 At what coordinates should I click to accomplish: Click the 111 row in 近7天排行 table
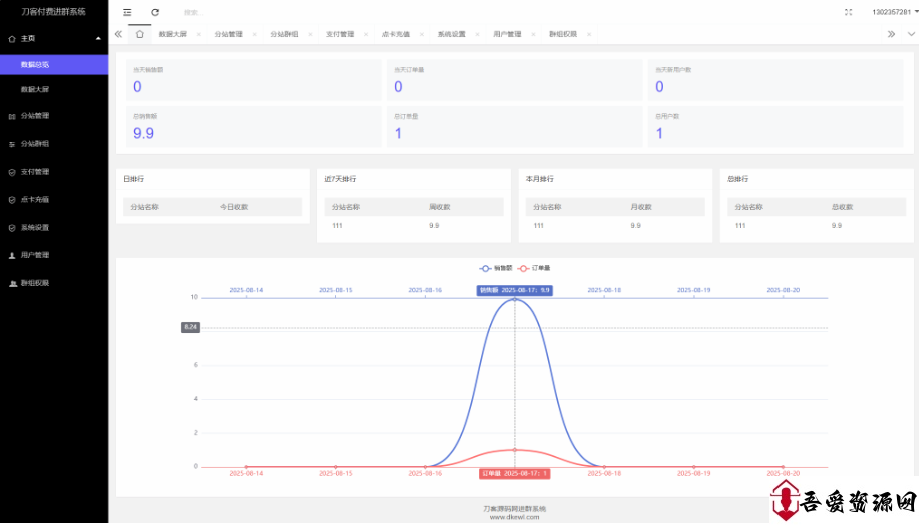[x=414, y=226]
